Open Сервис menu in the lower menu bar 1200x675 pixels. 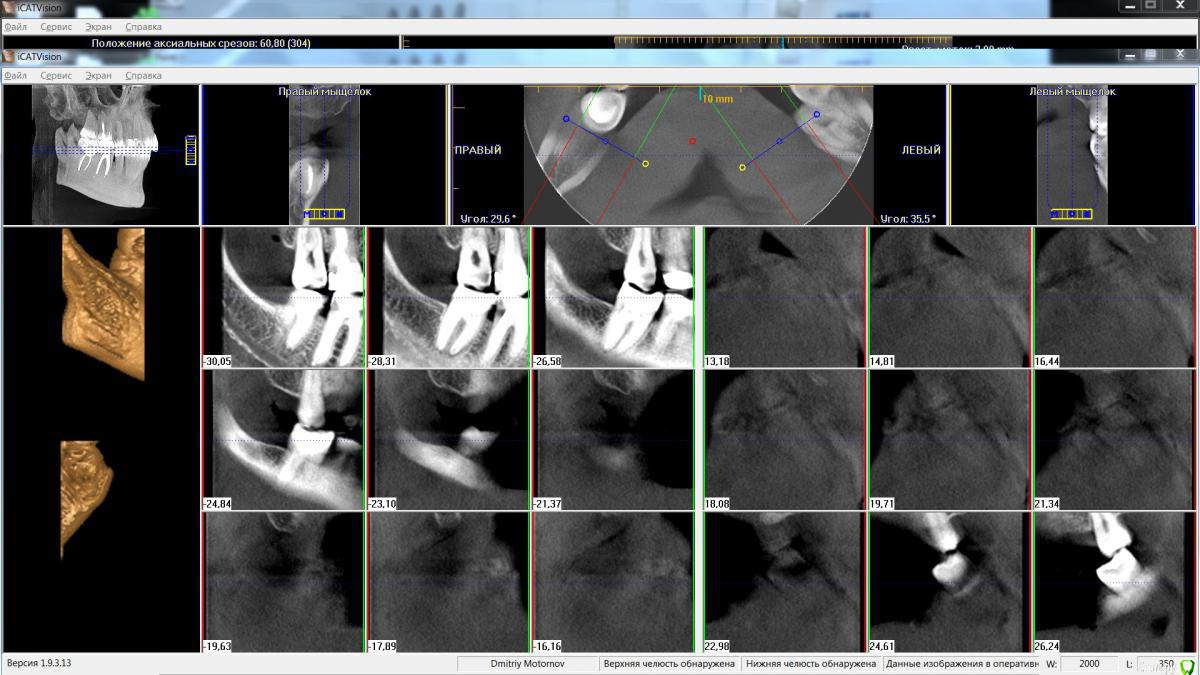tap(56, 75)
